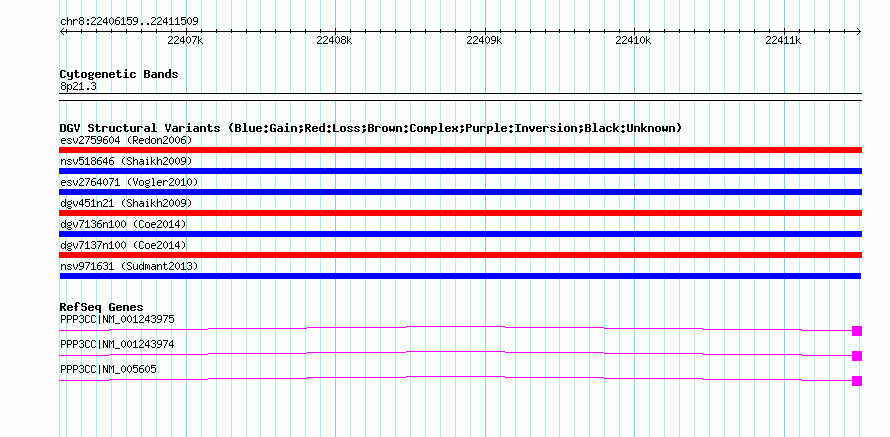
Task: Select the 8p21.3 cytogenetic band label
Action: tap(78, 86)
